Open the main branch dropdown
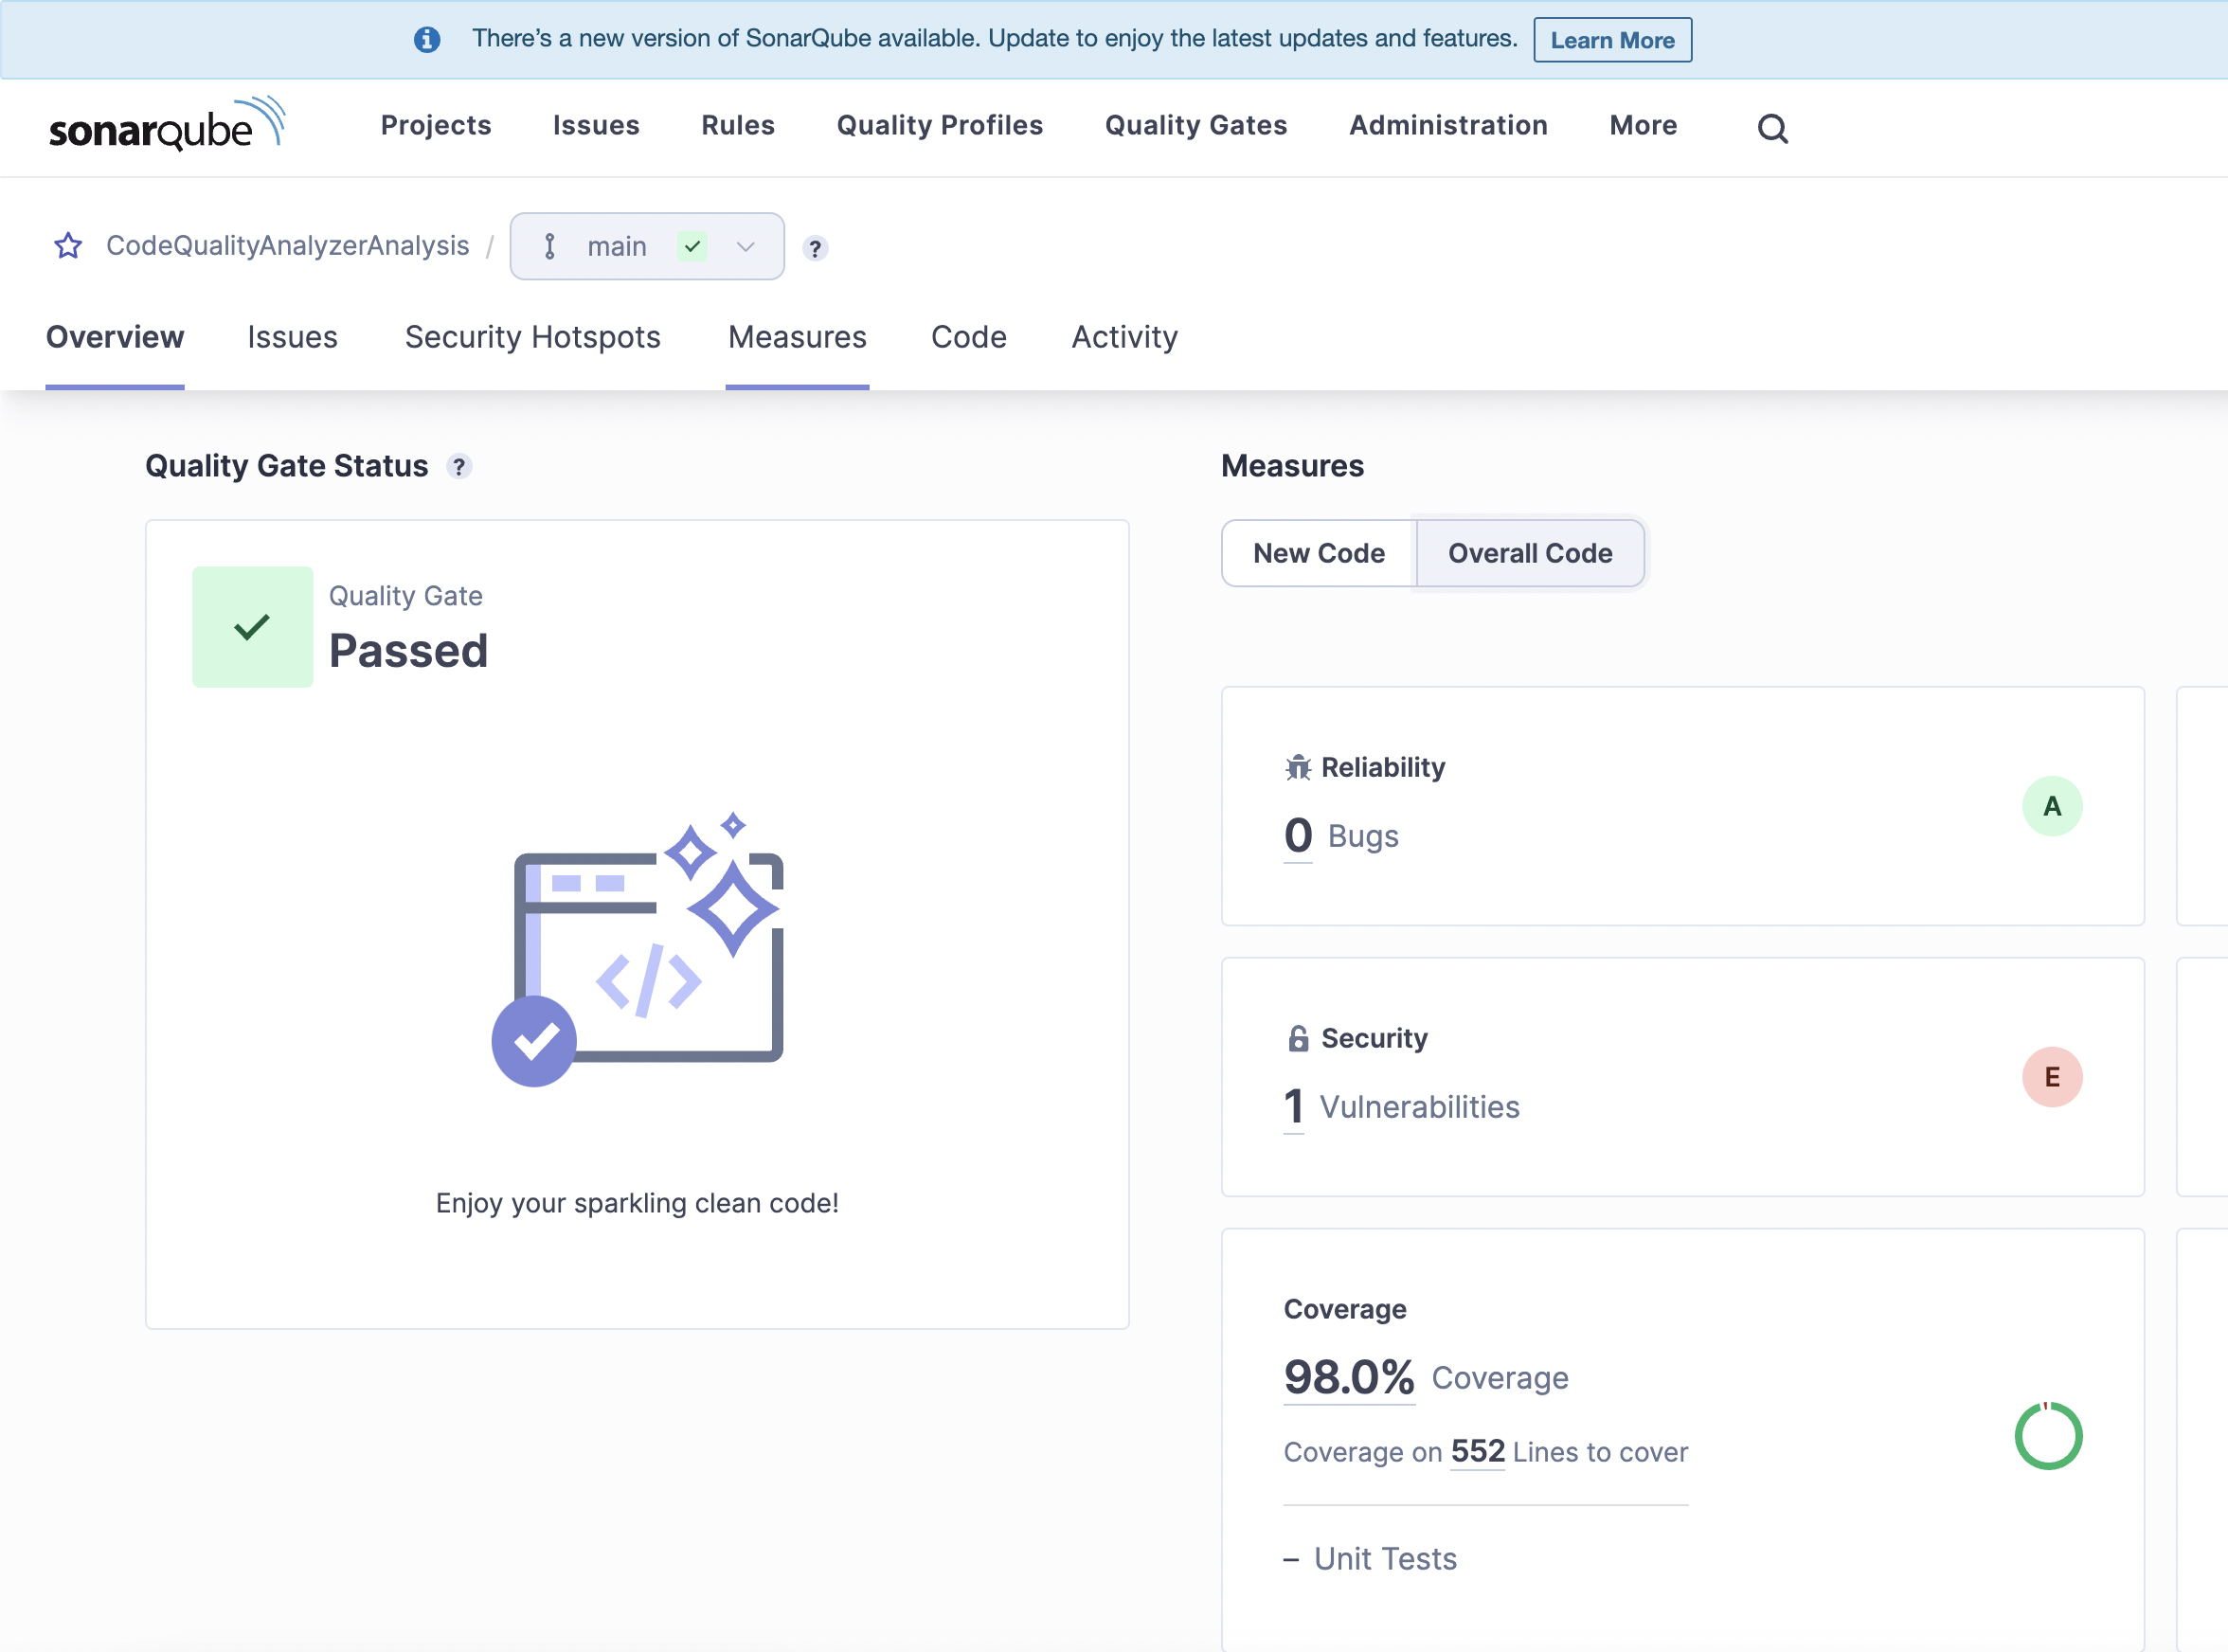The image size is (2228, 1652). [x=647, y=246]
